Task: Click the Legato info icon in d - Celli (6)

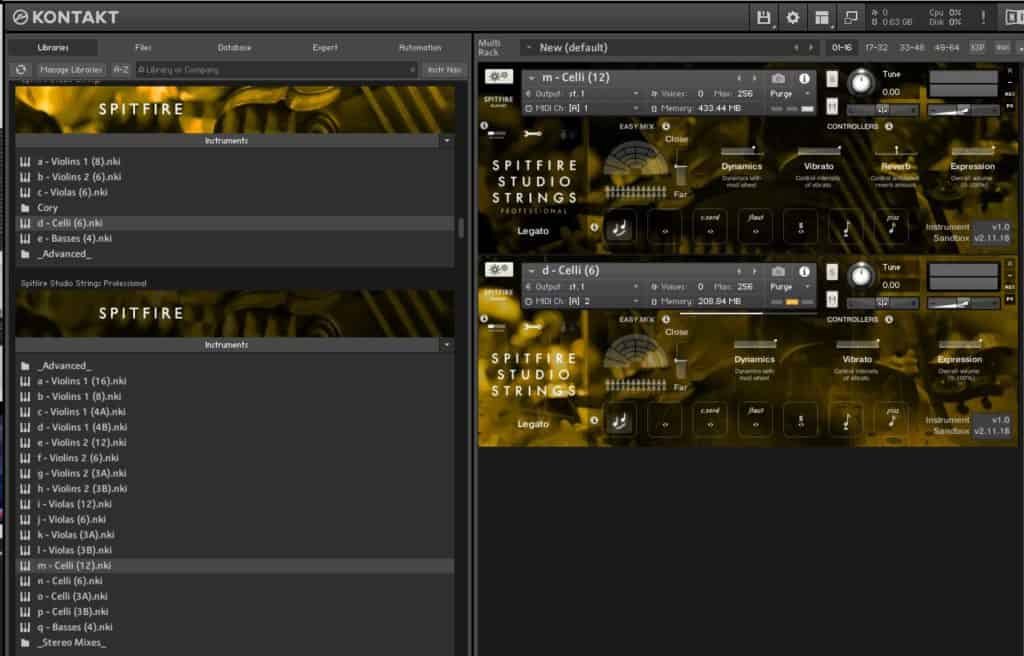Action: [x=594, y=420]
